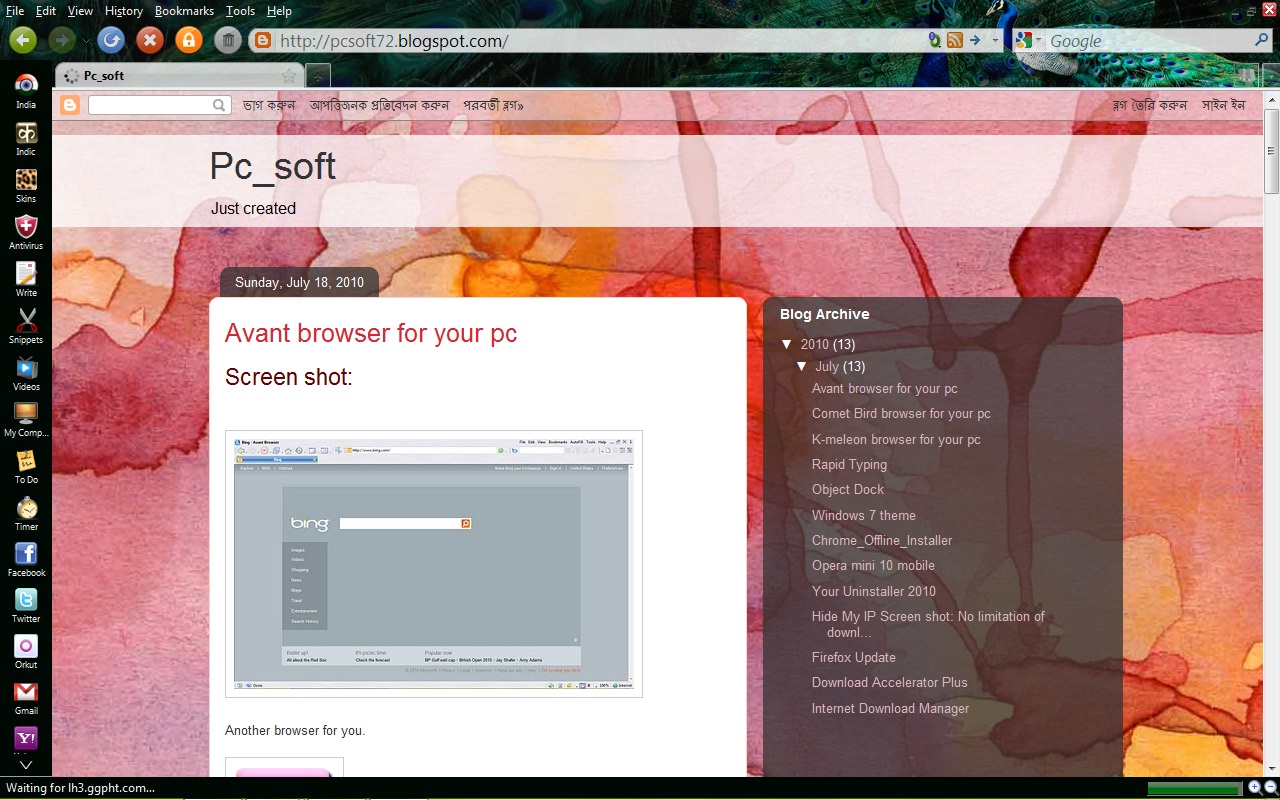The width and height of the screenshot is (1280, 800).
Task: Select the Pc_soft tab
Action: [x=179, y=76]
